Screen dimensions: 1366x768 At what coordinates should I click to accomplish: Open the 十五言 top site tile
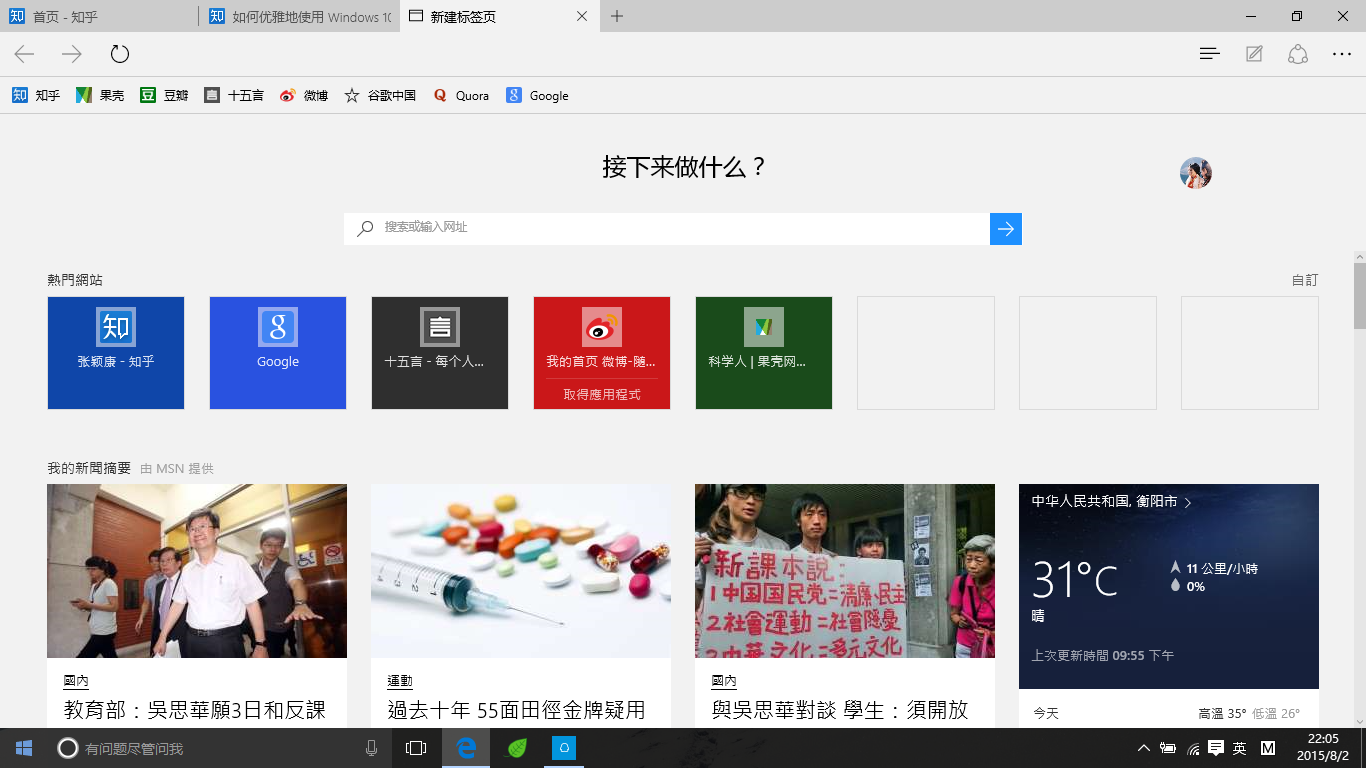pos(440,353)
